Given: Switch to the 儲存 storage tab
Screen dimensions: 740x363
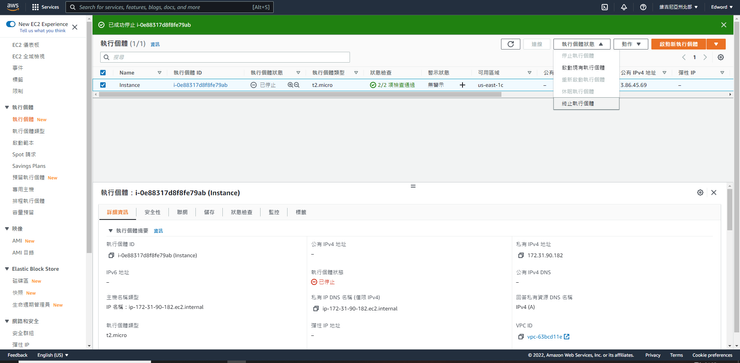Looking at the screenshot, I should (209, 212).
